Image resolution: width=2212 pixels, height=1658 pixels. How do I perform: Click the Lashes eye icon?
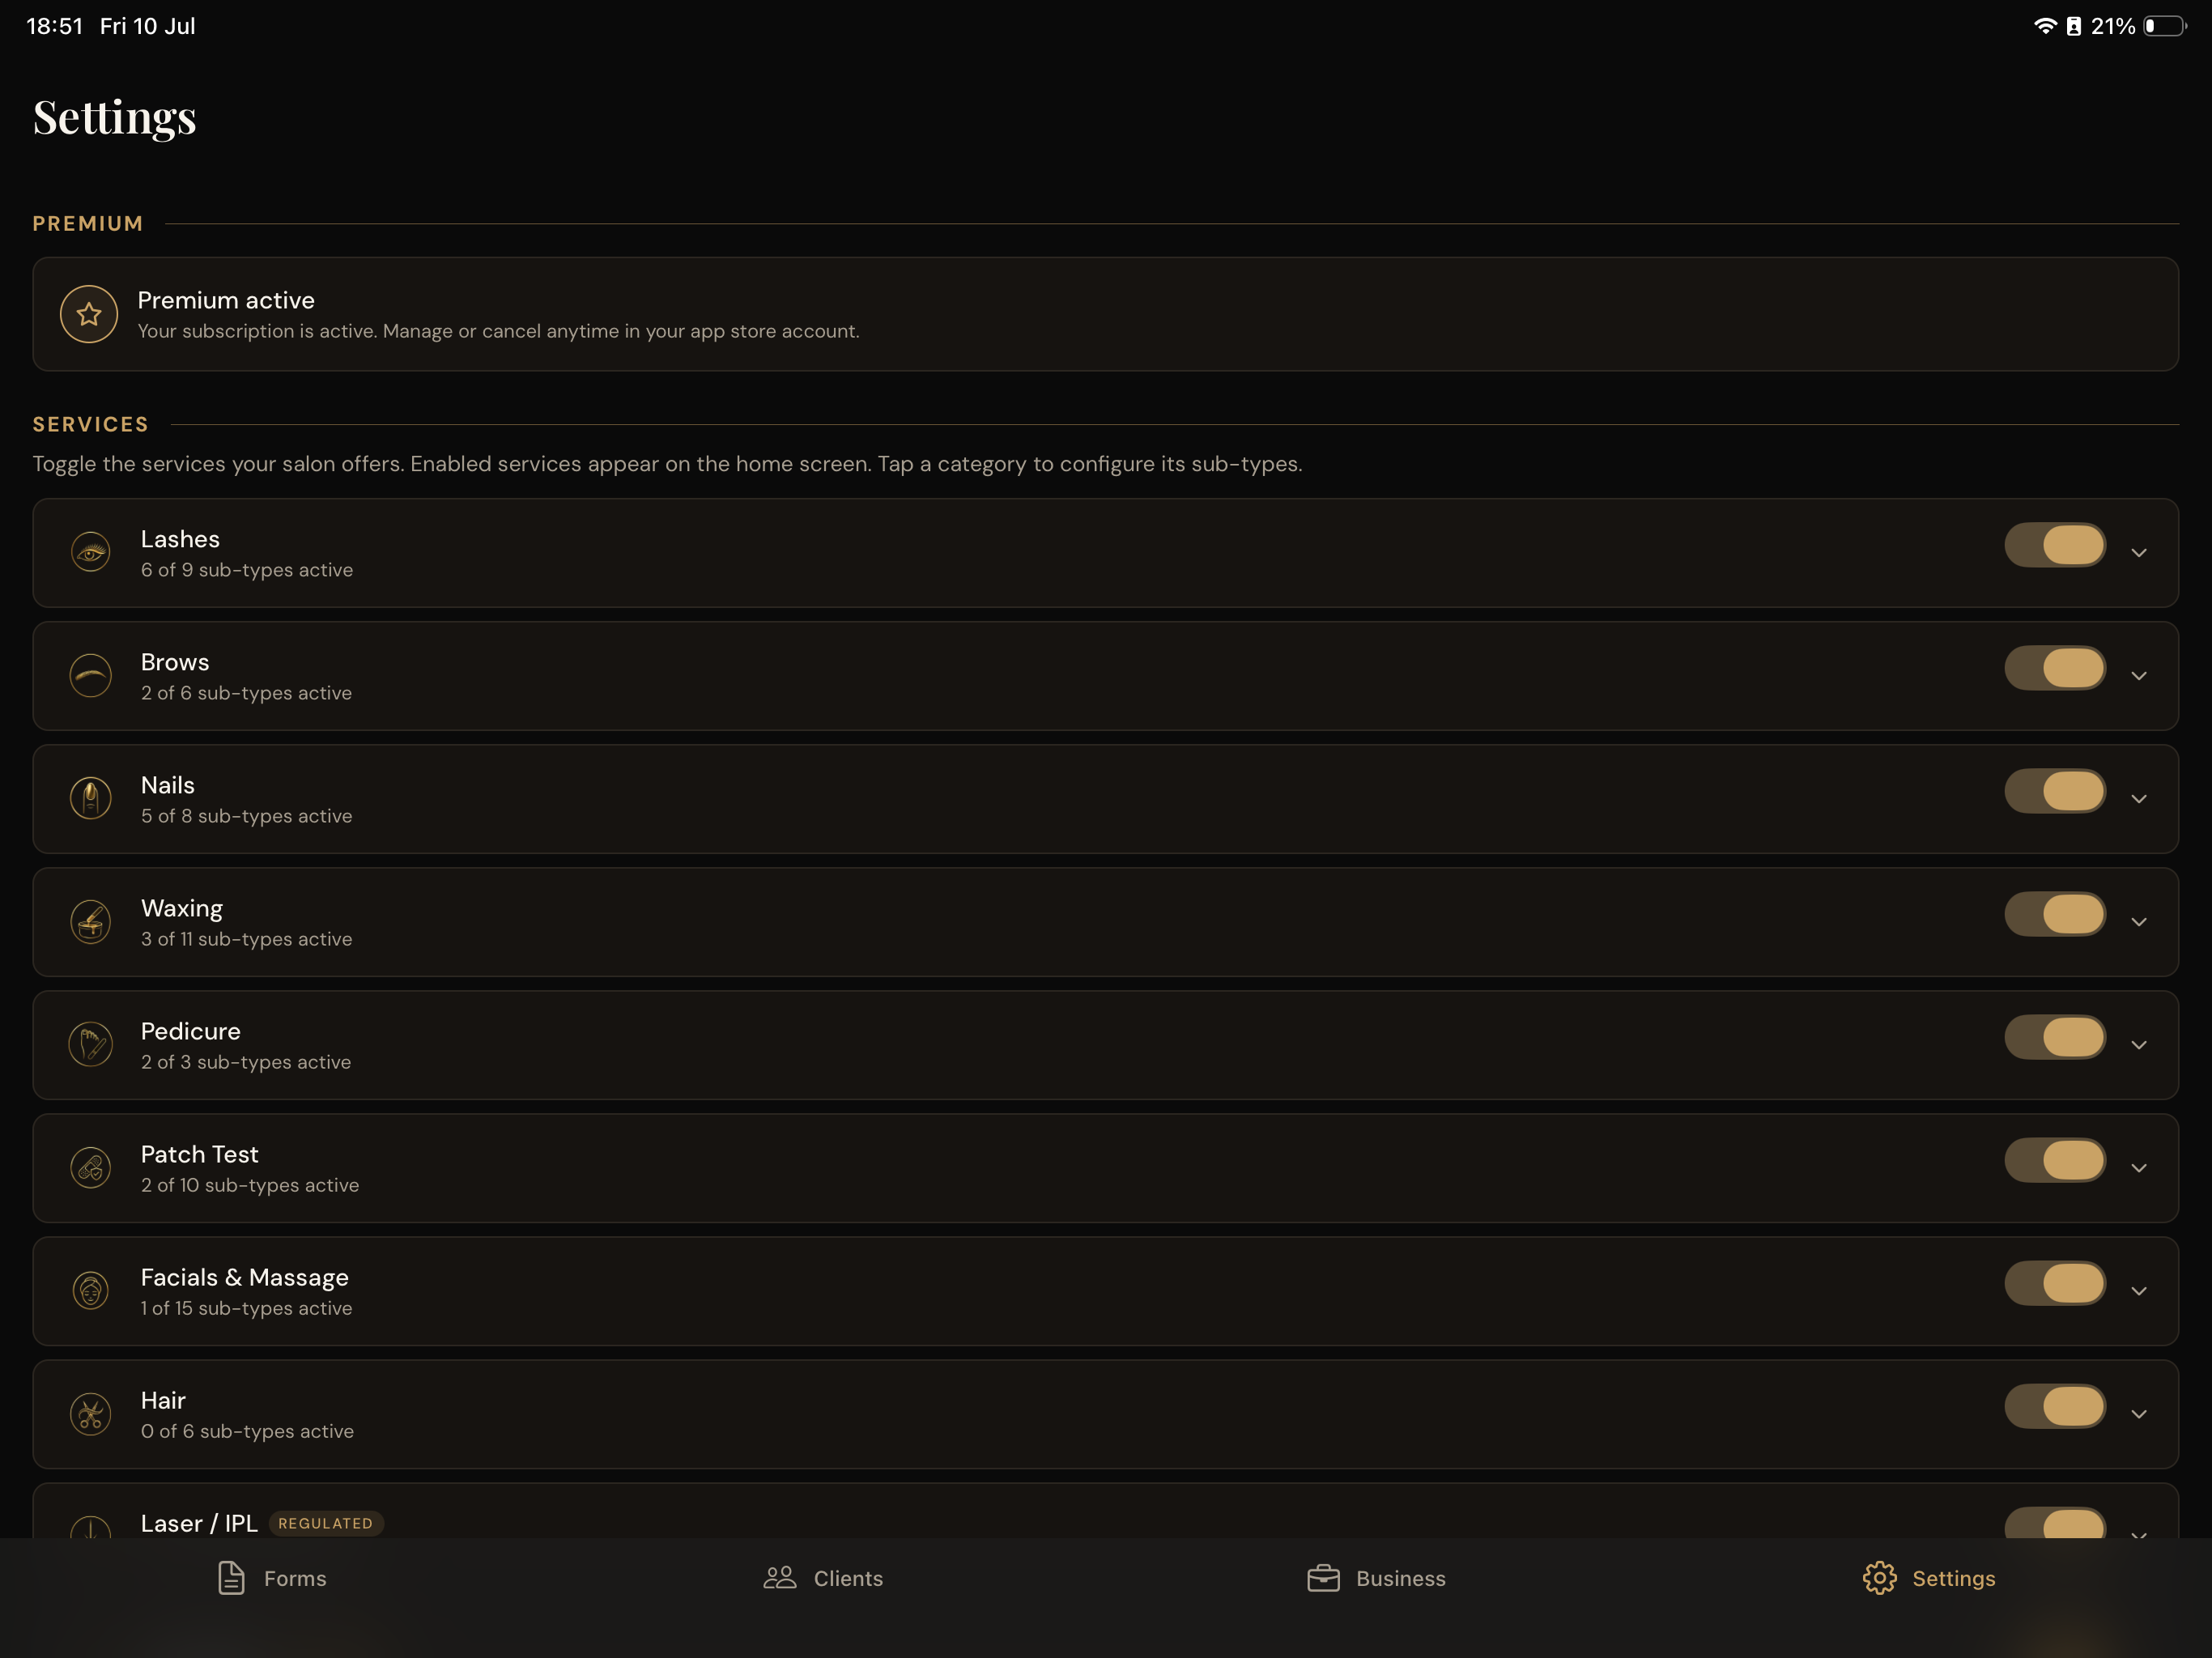(x=91, y=552)
